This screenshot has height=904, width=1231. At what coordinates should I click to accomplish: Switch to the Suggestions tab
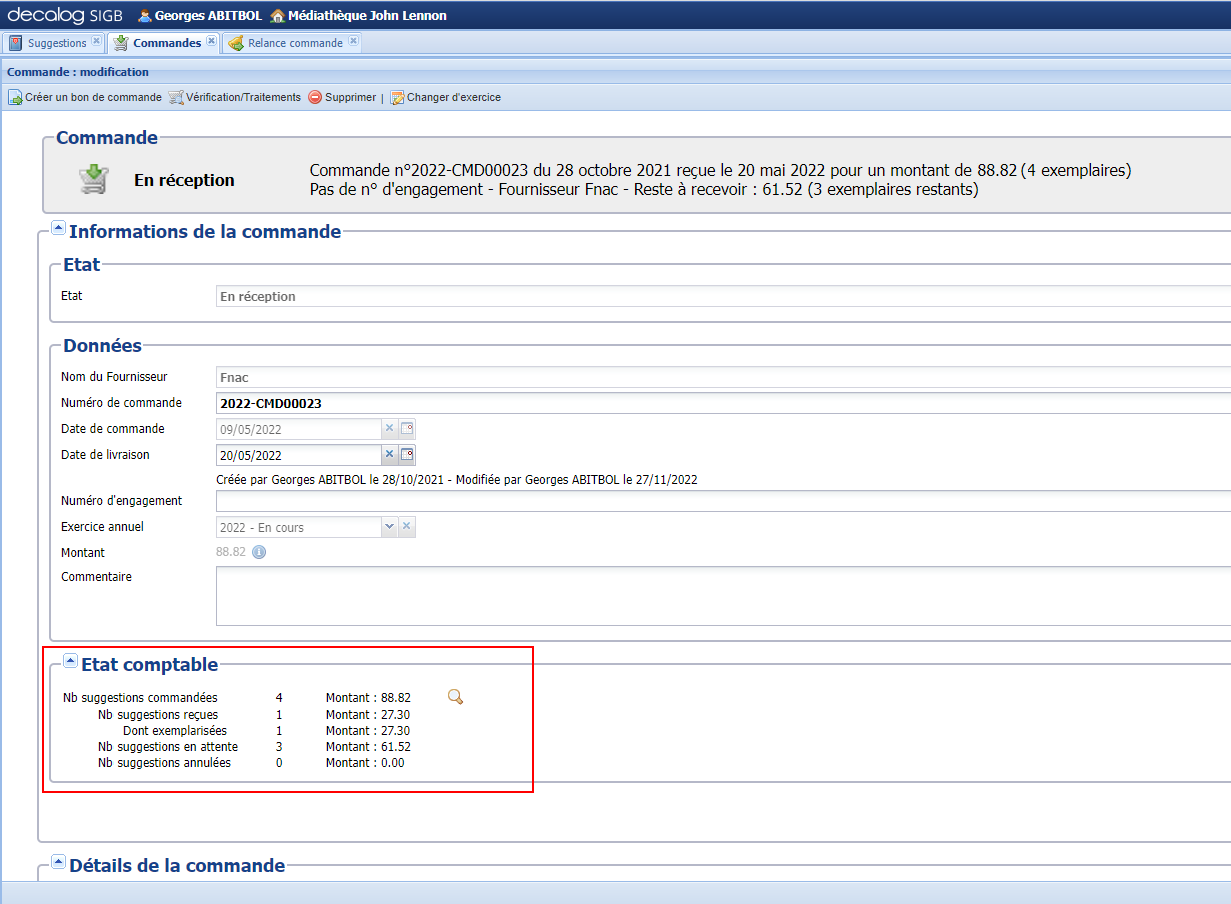coord(55,42)
